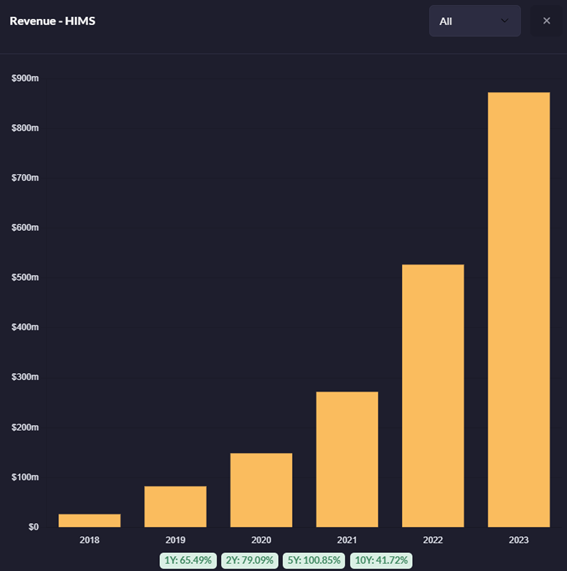Open the All time range dropdown
Viewport: 567px width, 571px height.
475,21
